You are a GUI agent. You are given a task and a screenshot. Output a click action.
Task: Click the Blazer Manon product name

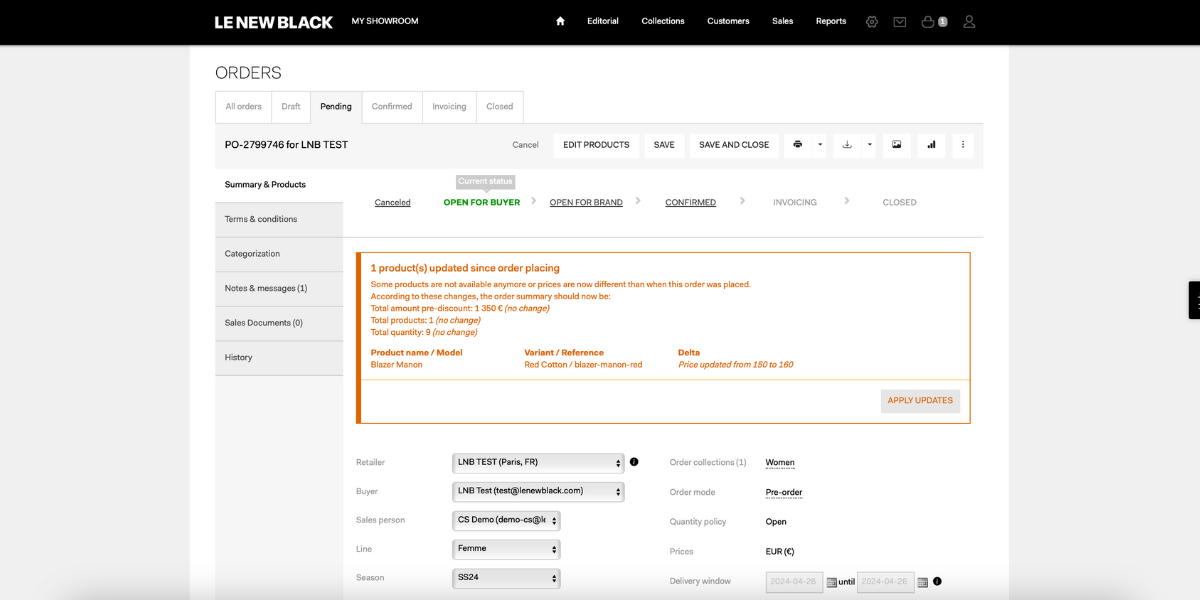(397, 365)
